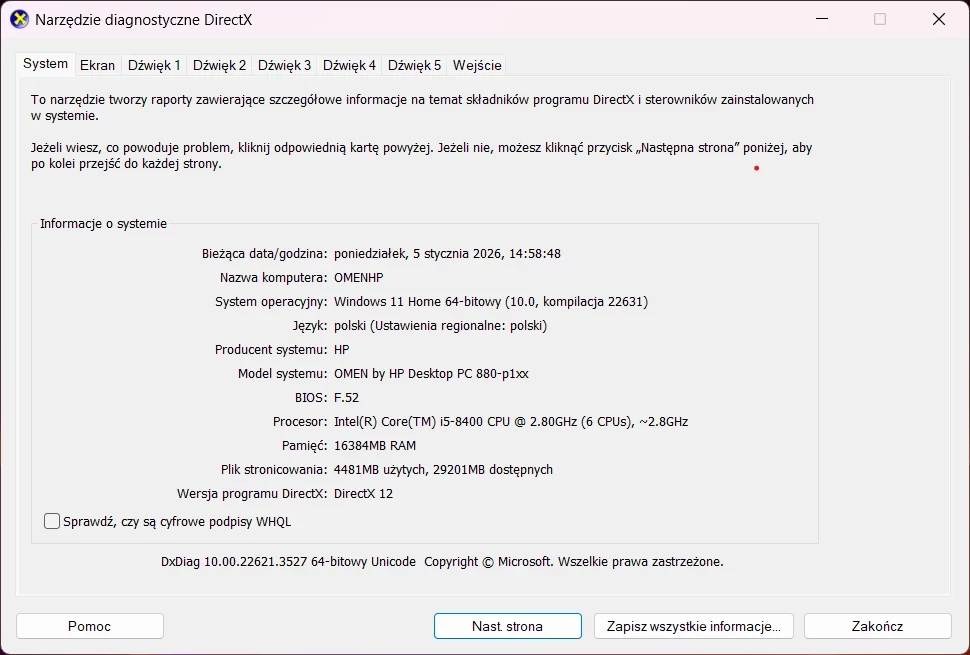
Task: Enable the WHQL digital signatures checkbox
Action: pyautogui.click(x=52, y=521)
